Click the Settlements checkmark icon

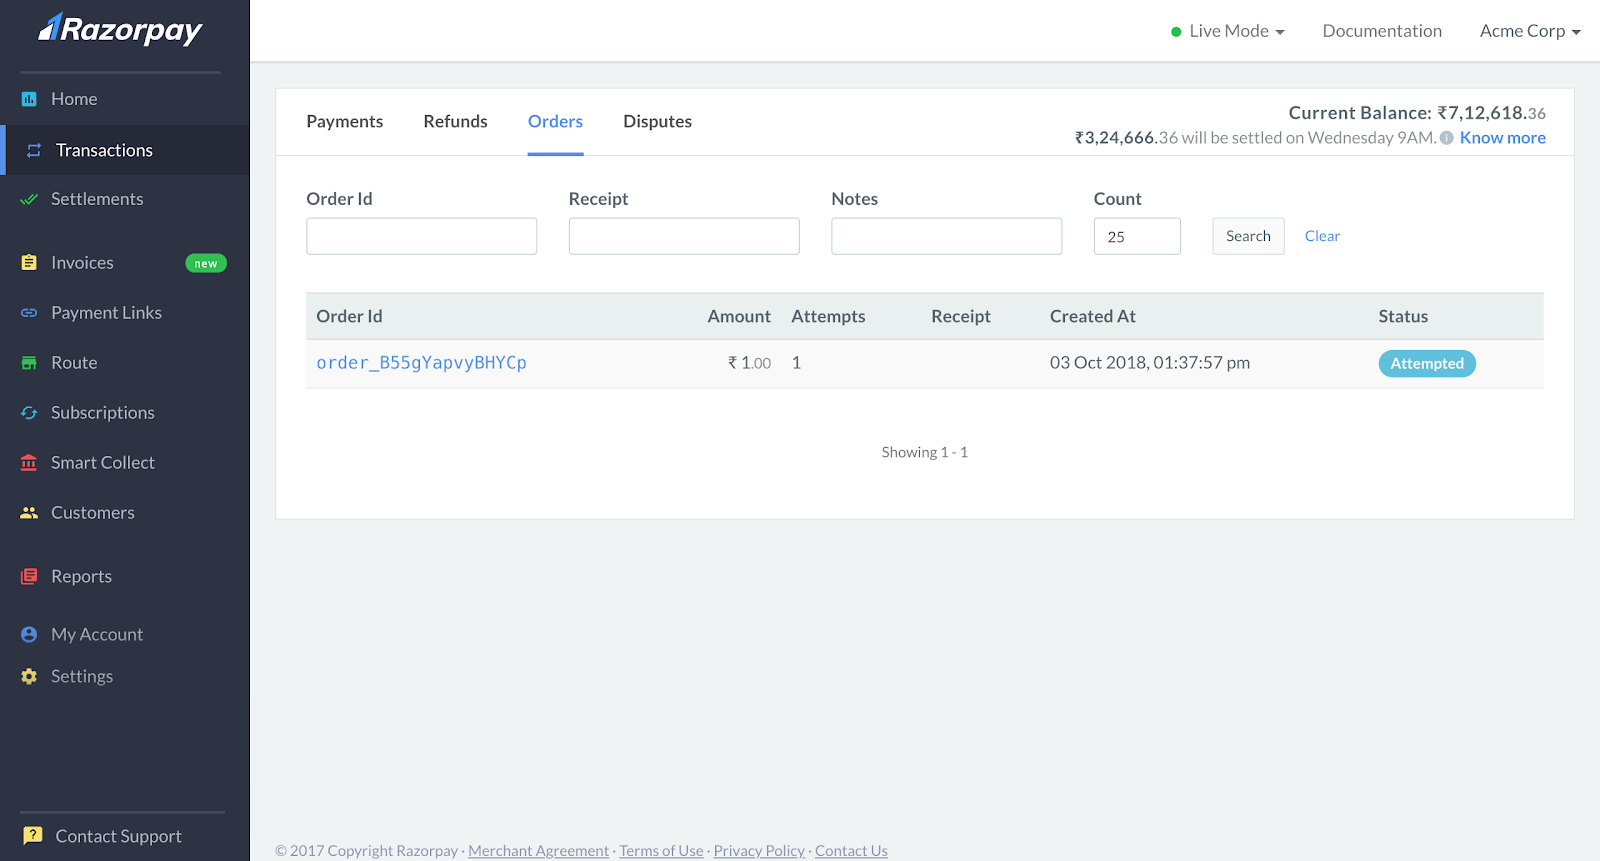click(x=29, y=199)
